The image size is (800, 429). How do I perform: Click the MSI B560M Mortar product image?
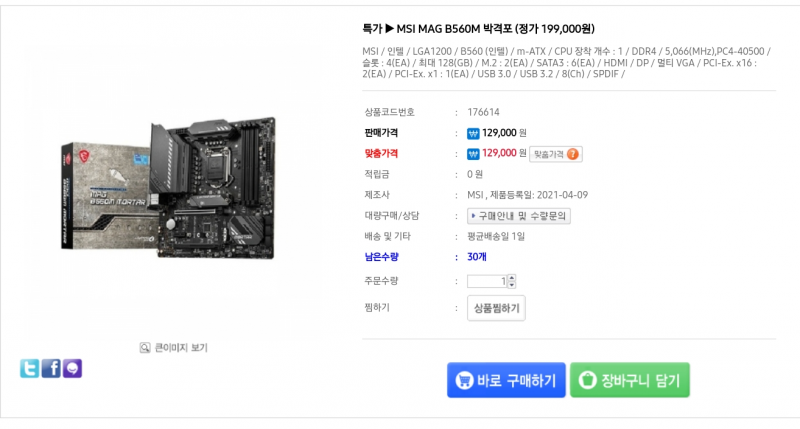pyautogui.click(x=168, y=188)
